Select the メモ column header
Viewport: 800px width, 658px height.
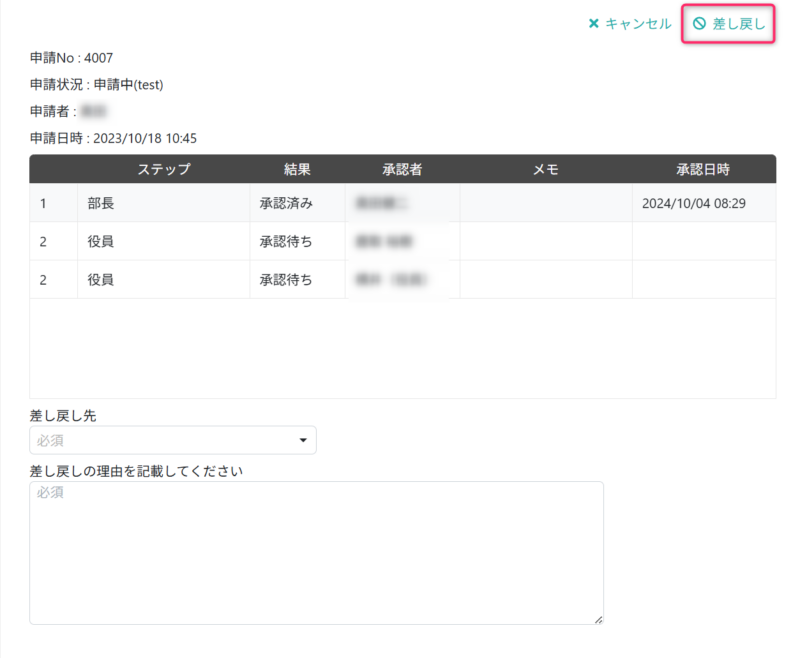coord(545,169)
